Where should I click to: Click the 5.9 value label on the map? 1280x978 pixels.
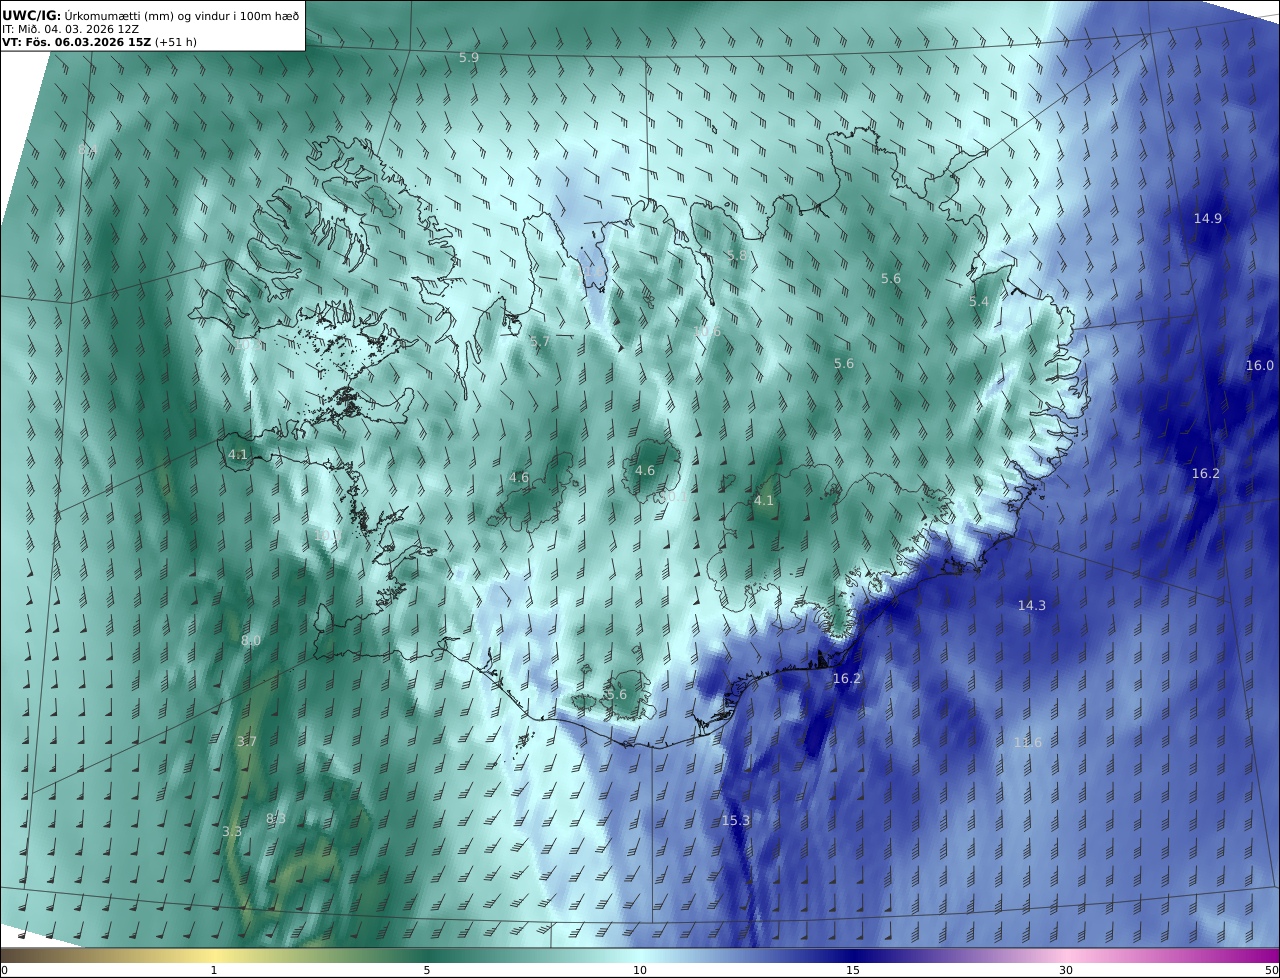(x=469, y=58)
